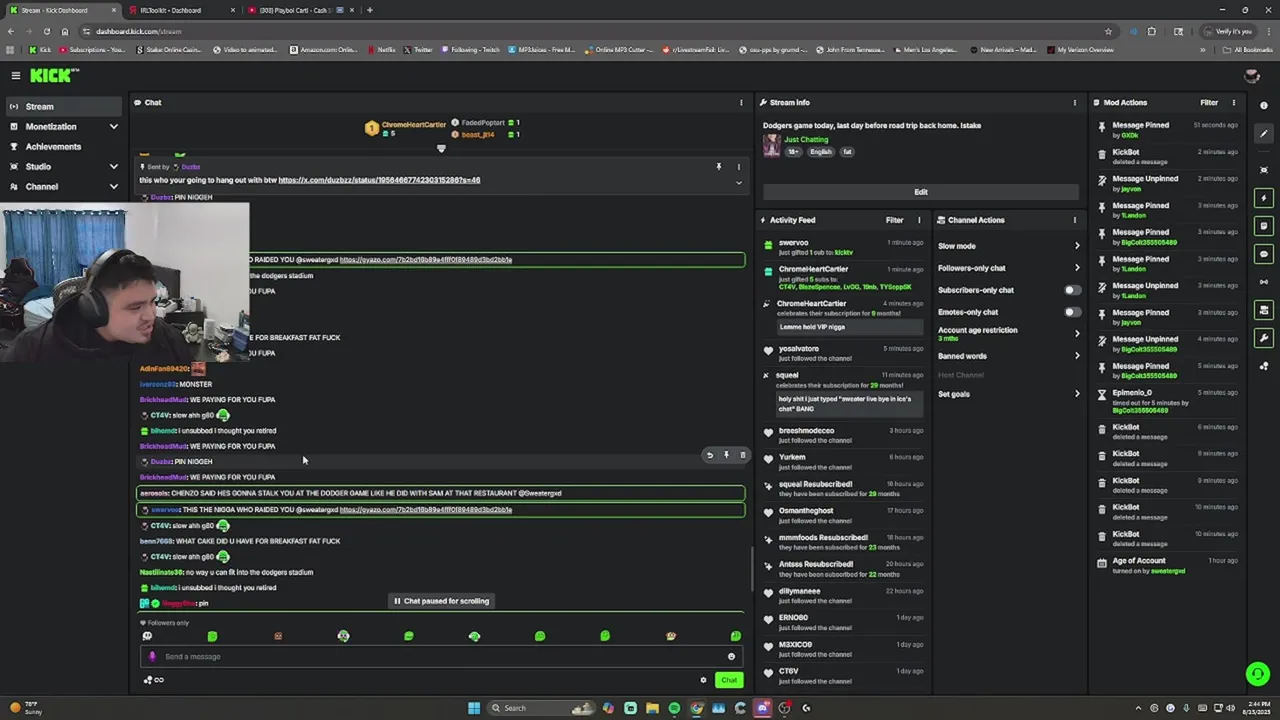Open the Activity Feed three-dot menu

coord(919,220)
